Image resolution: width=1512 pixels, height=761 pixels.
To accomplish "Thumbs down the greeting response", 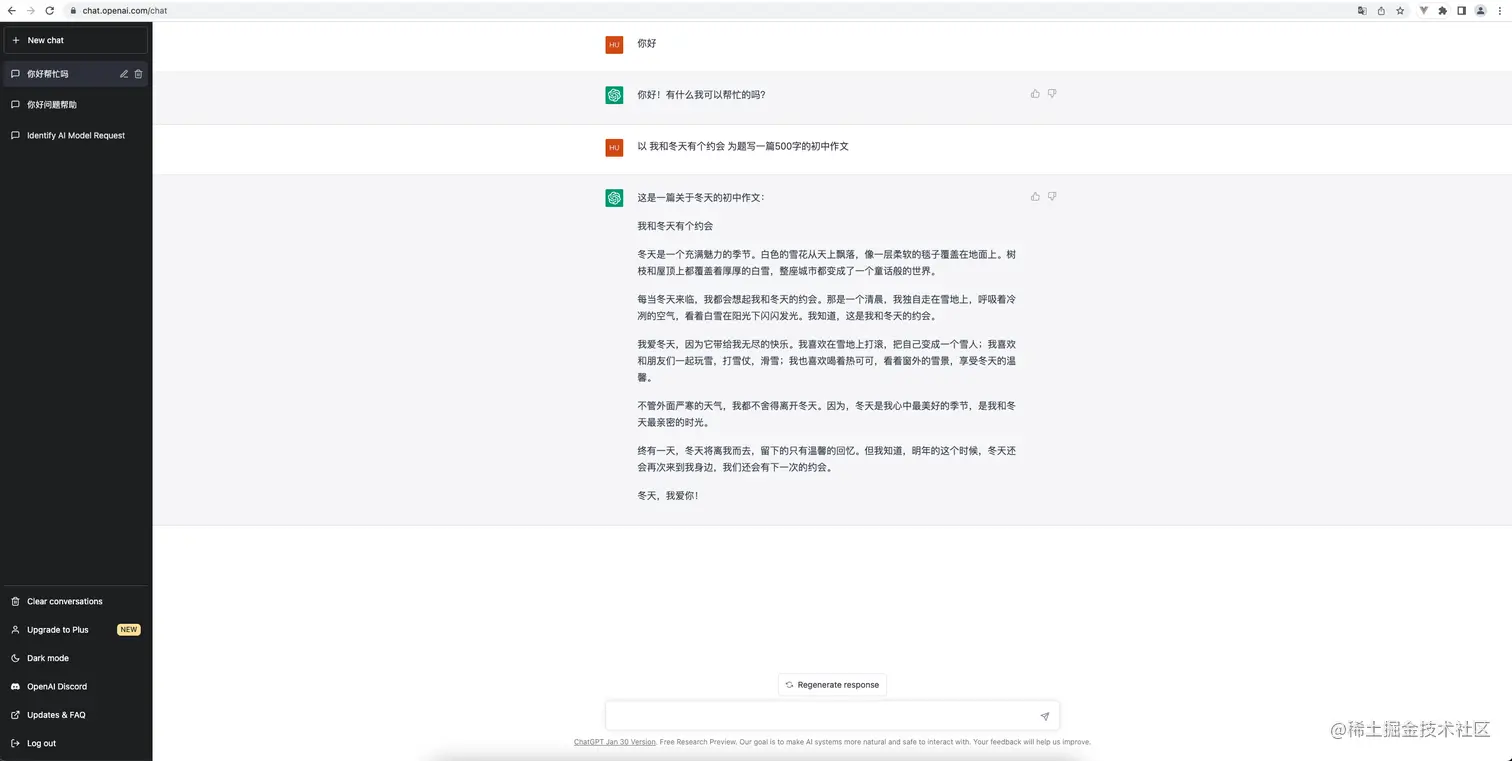I will pyautogui.click(x=1052, y=94).
